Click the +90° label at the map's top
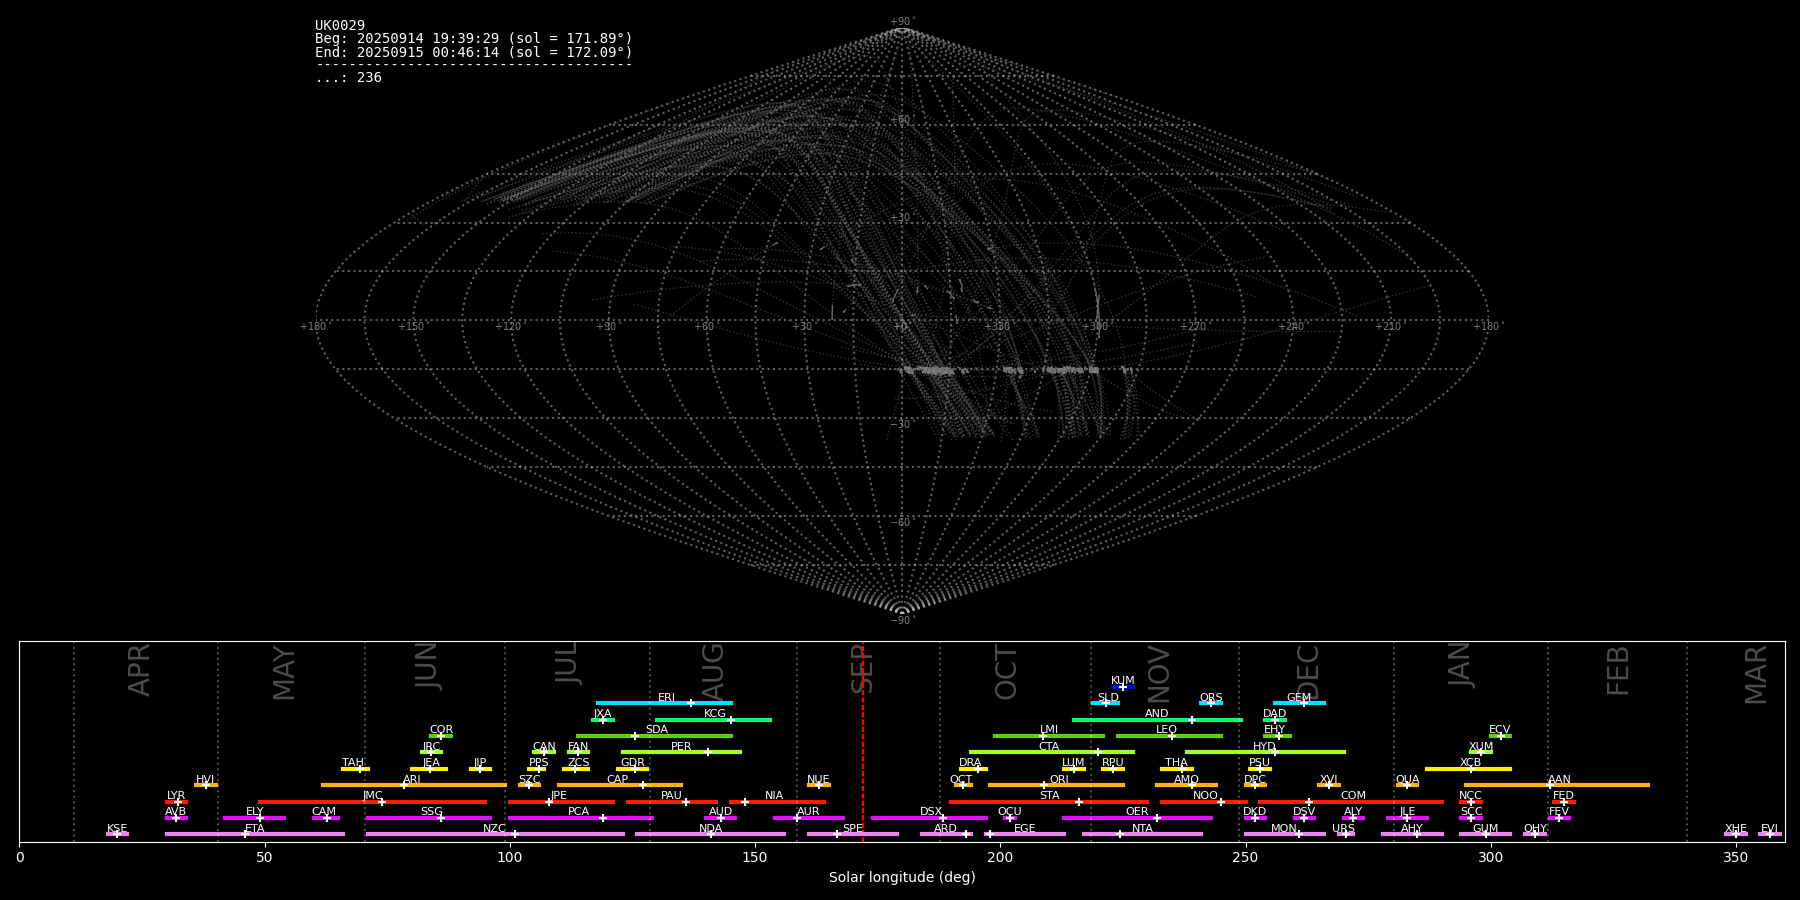 pos(902,22)
